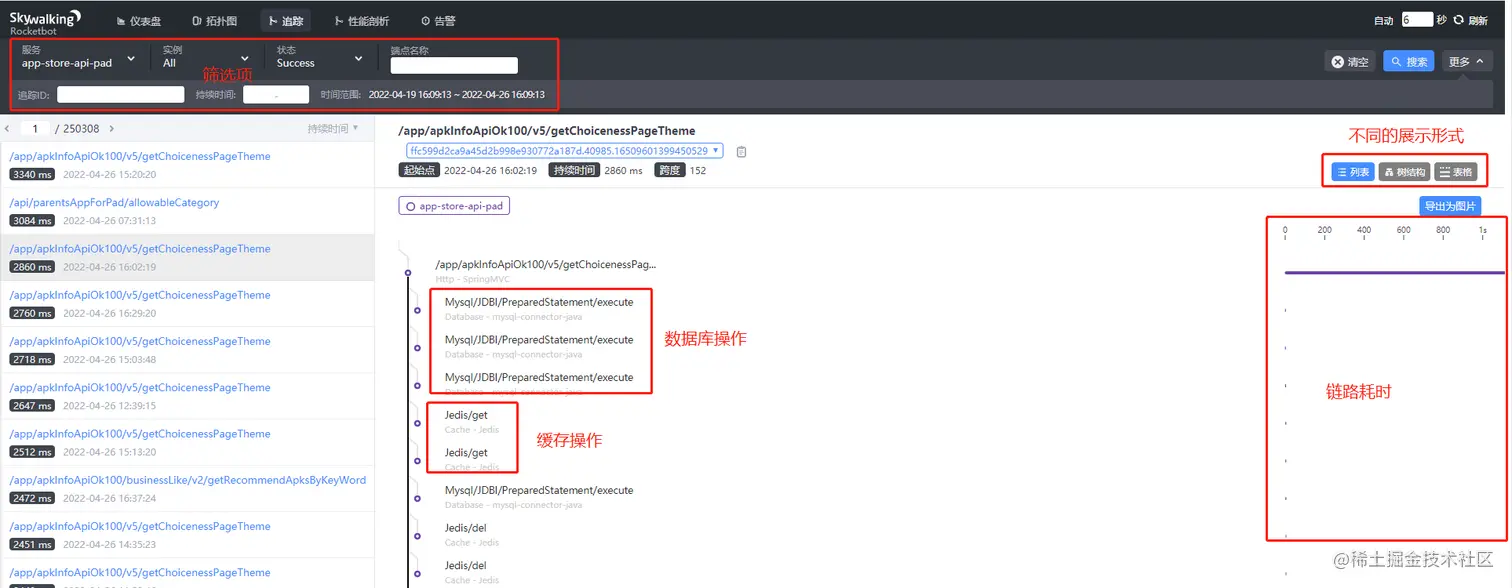Viewport: 1512px width, 588px height.
Task: Click the 搜索 search button
Action: (x=1408, y=62)
